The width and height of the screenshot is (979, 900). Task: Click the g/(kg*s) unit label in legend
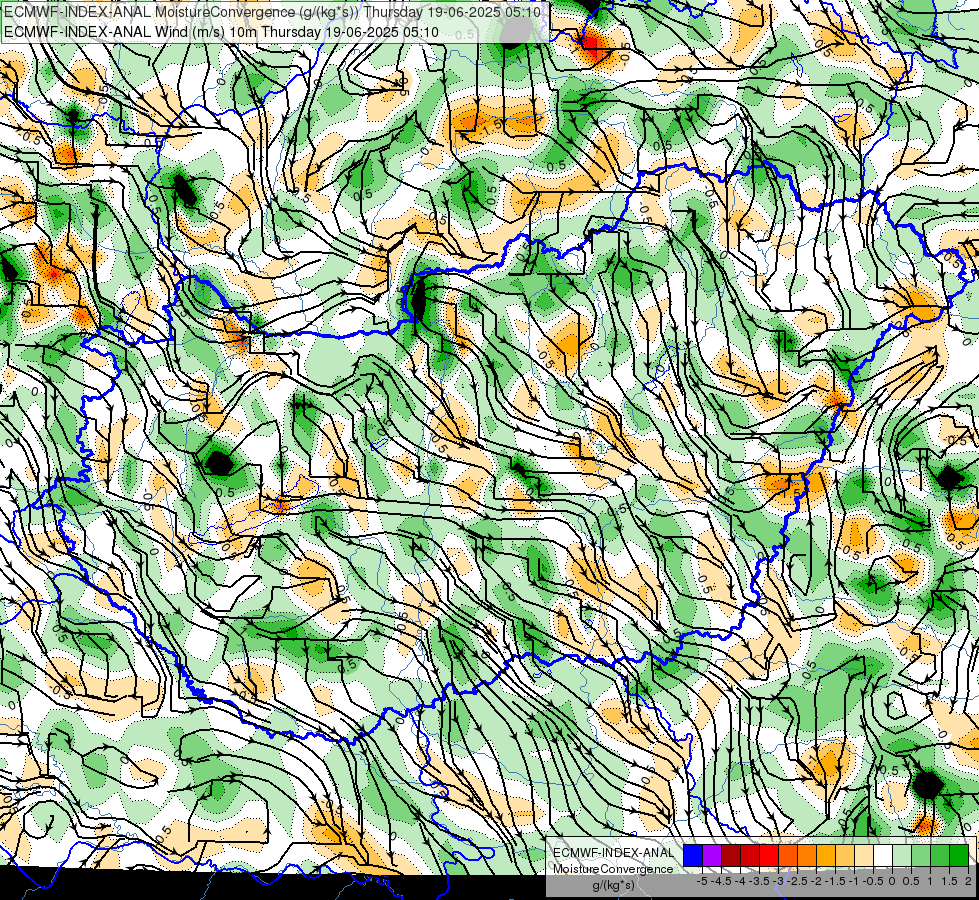614,886
